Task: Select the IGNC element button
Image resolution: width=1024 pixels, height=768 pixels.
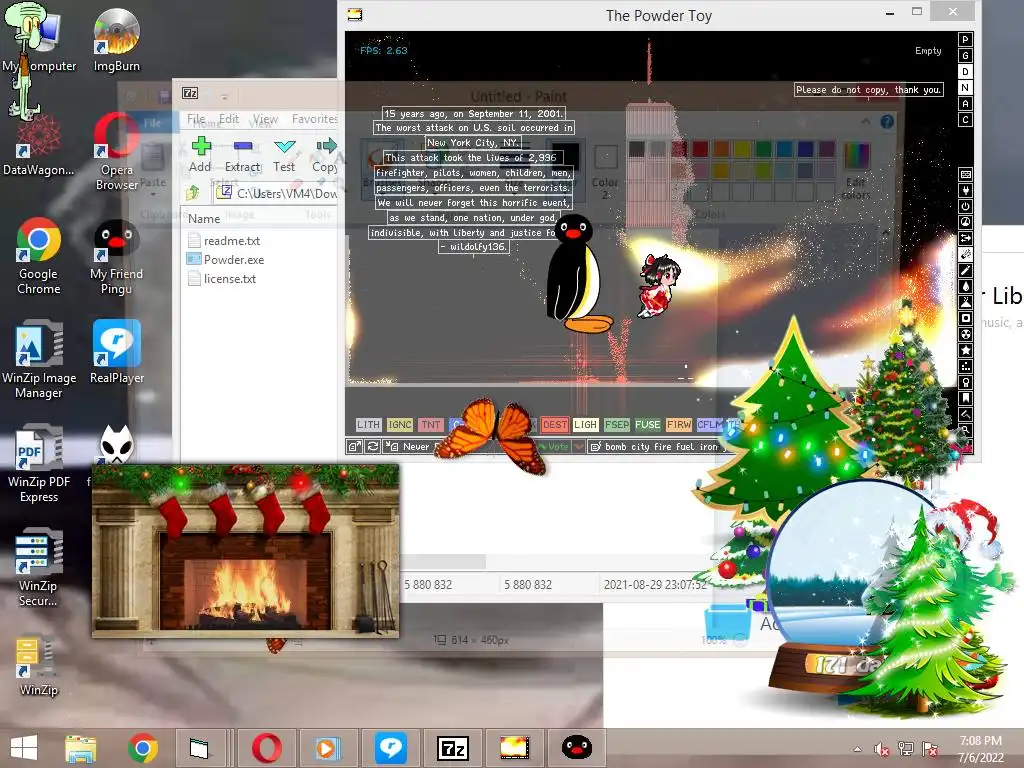Action: 400,424
